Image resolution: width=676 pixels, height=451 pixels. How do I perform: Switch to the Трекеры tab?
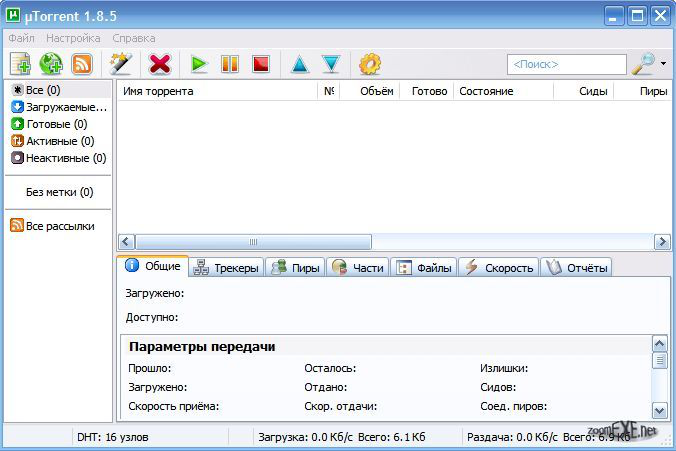(x=226, y=268)
